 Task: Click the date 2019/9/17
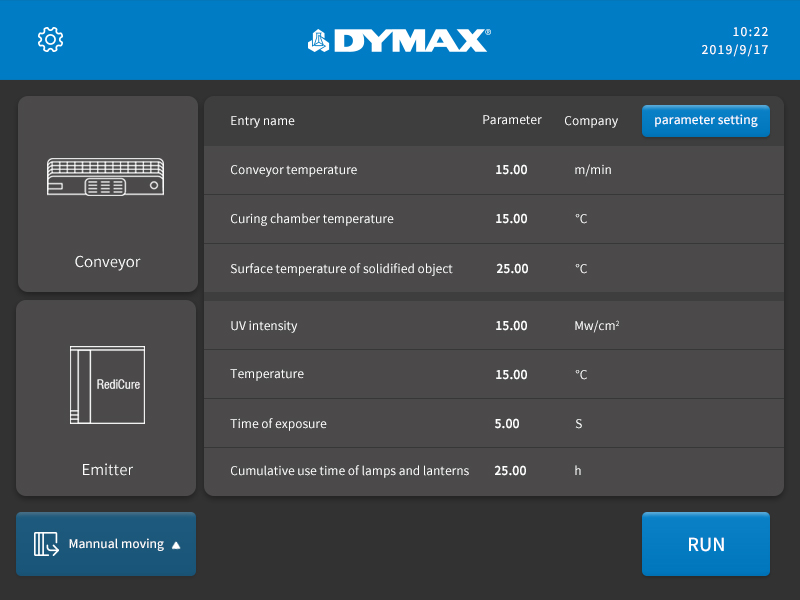pyautogui.click(x=735, y=49)
